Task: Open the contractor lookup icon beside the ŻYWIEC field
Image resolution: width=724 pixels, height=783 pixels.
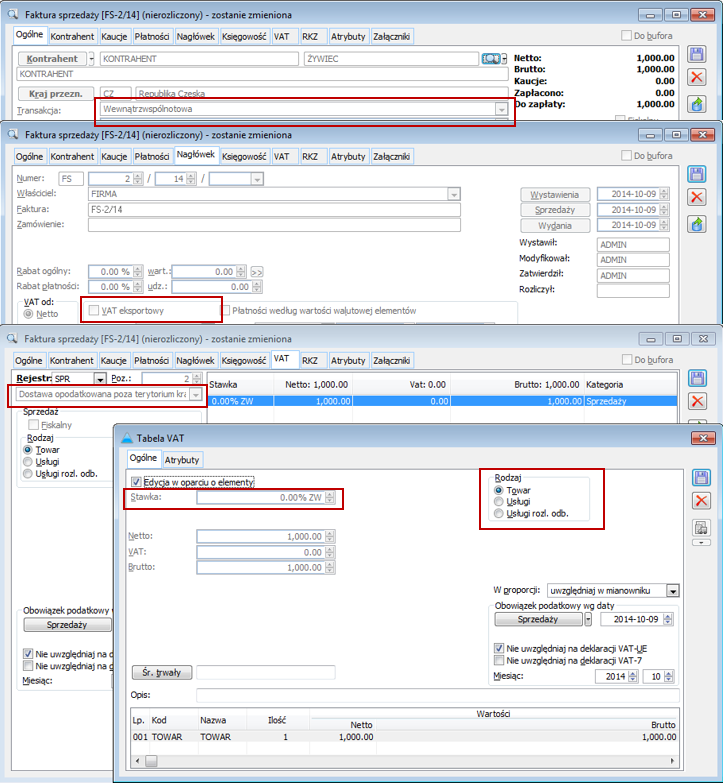Action: pyautogui.click(x=491, y=58)
